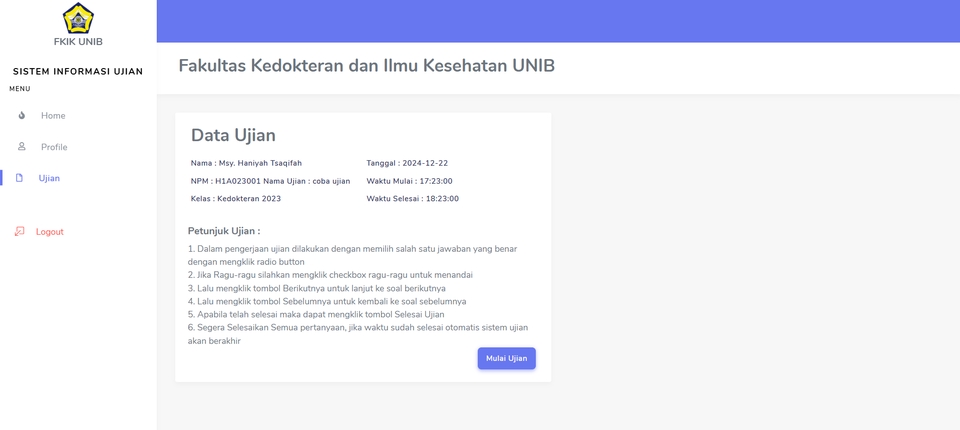Go to the Profile page

click(x=54, y=147)
